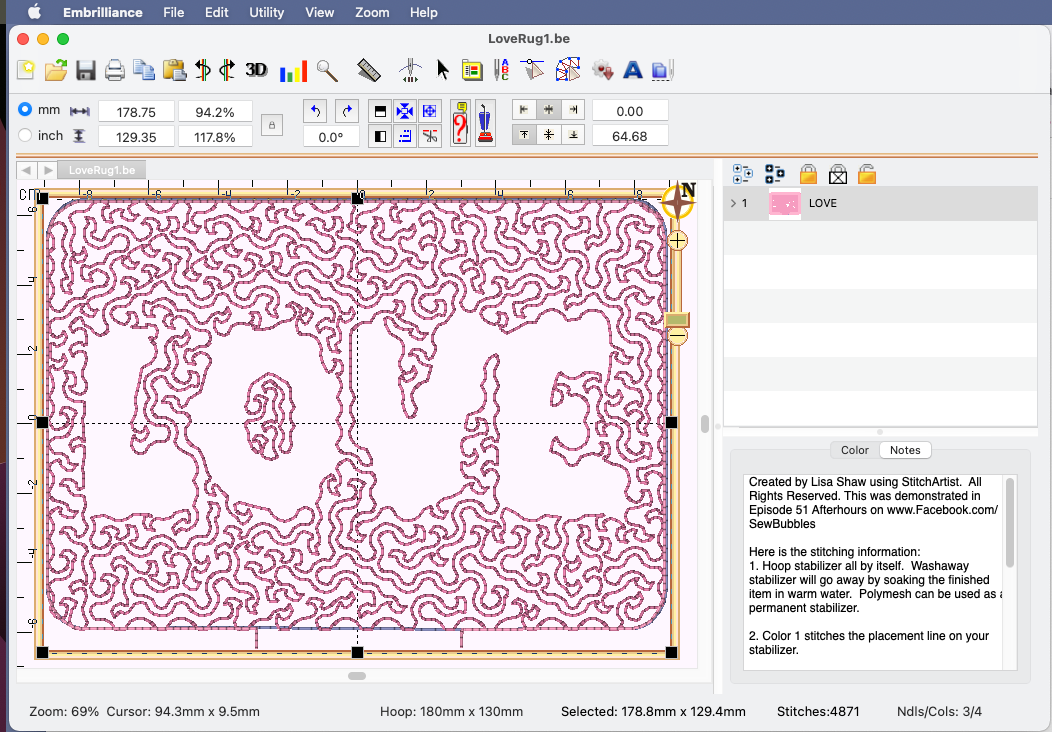Click expand all objects tree icon
1052x732 pixels.
click(x=742, y=175)
